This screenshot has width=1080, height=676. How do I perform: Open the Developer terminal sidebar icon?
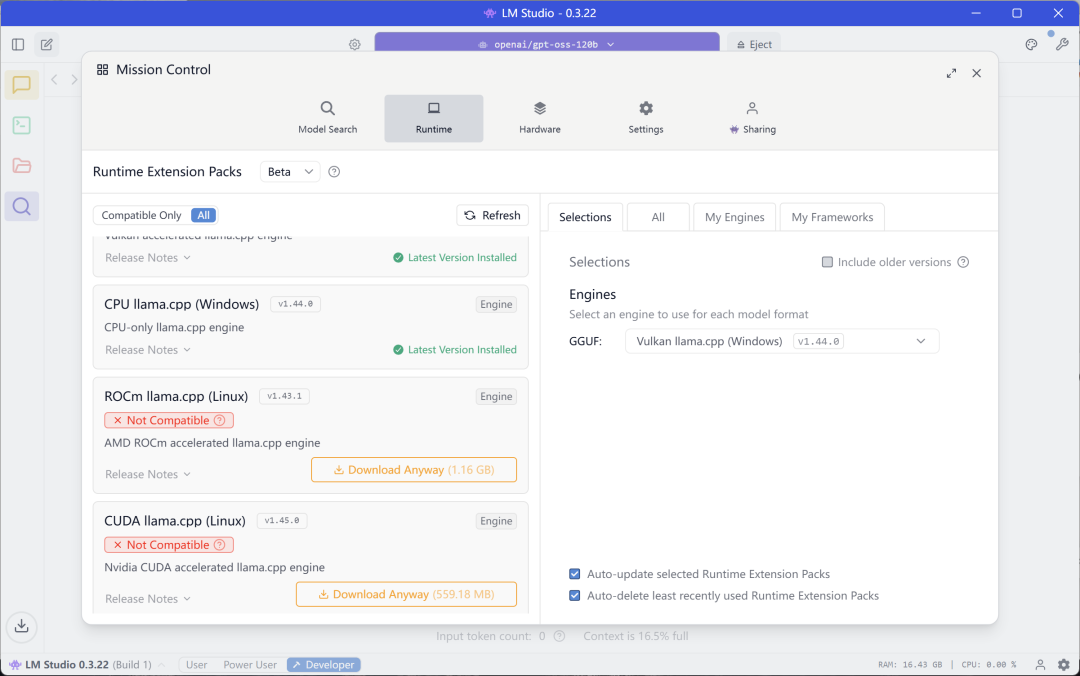(21, 125)
